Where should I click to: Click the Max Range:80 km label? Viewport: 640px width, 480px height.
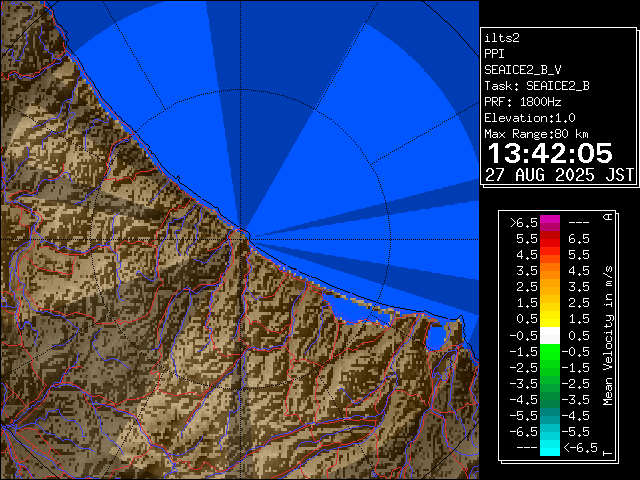536,133
